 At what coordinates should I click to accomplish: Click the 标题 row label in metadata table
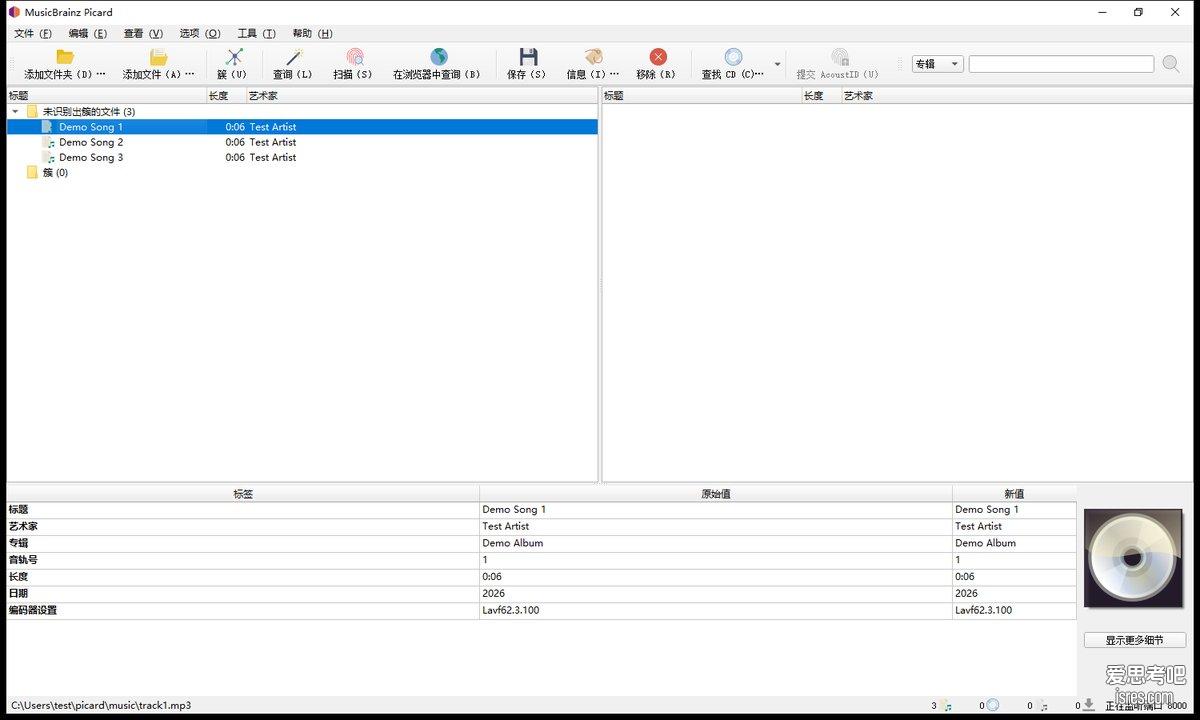[x=19, y=510]
